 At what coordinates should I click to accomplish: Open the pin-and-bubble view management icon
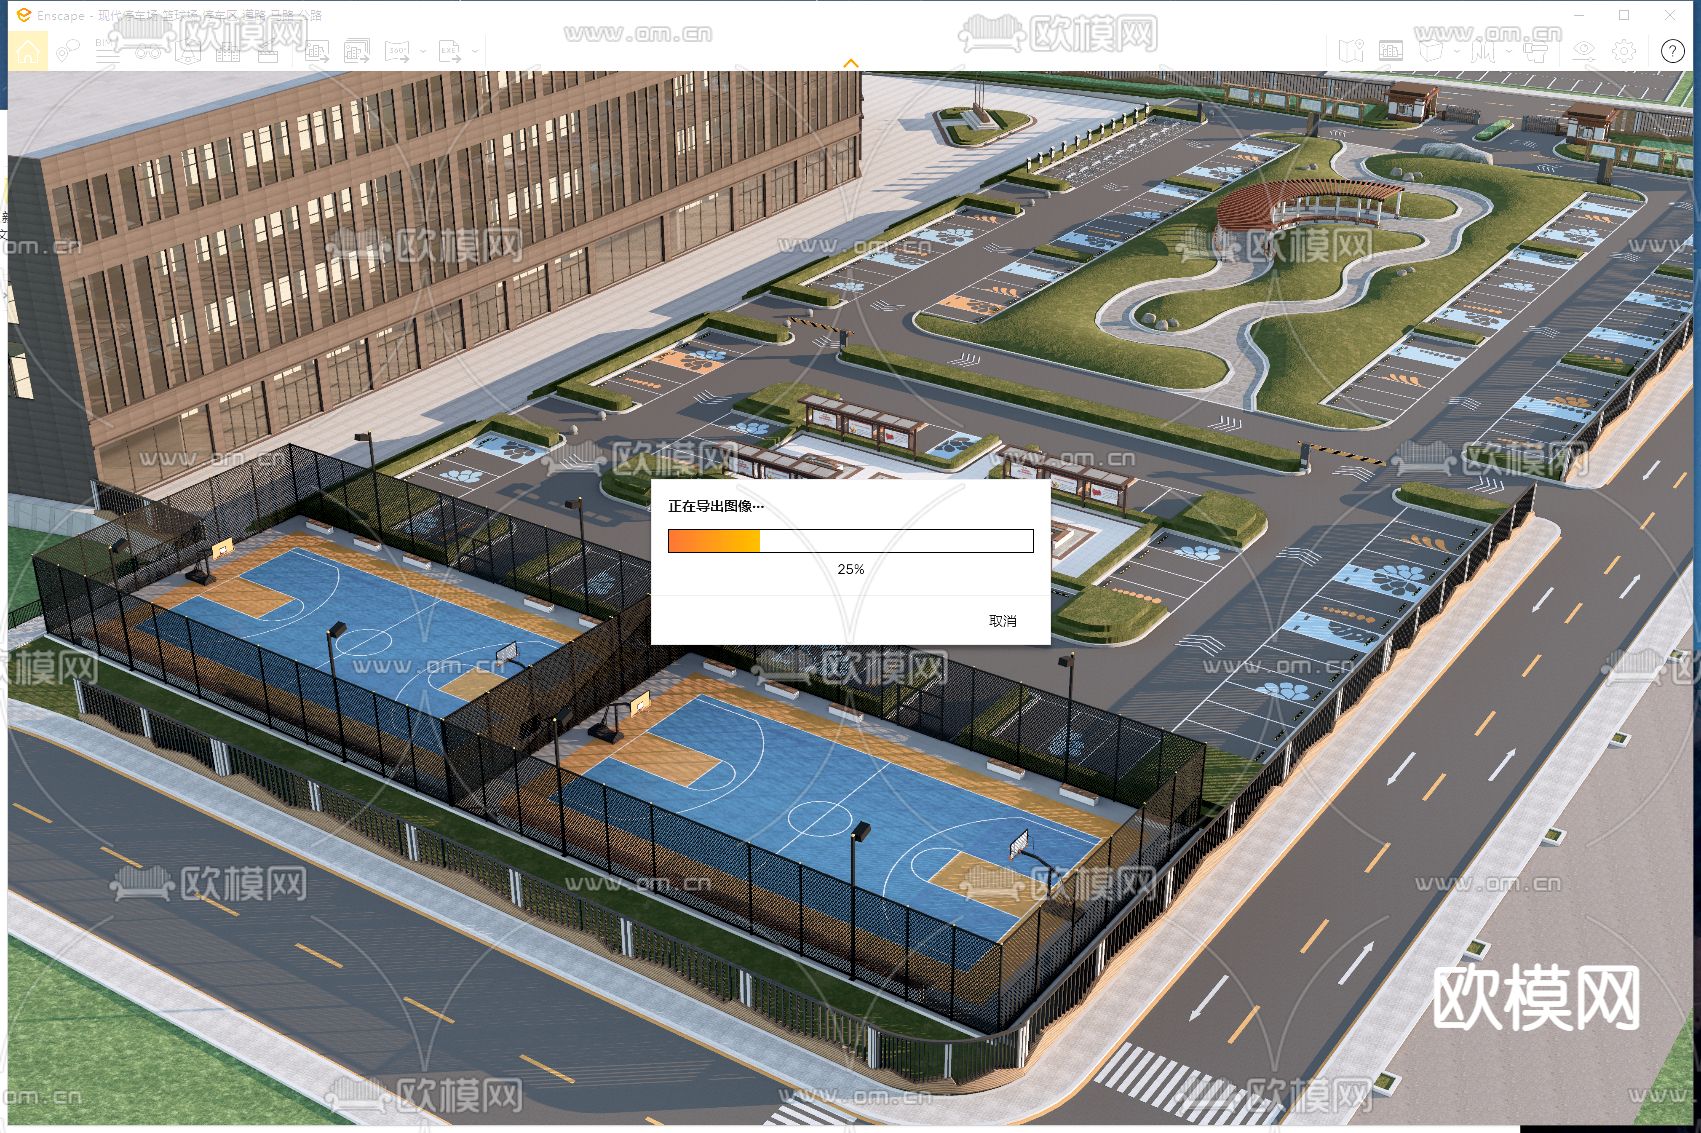click(x=68, y=51)
